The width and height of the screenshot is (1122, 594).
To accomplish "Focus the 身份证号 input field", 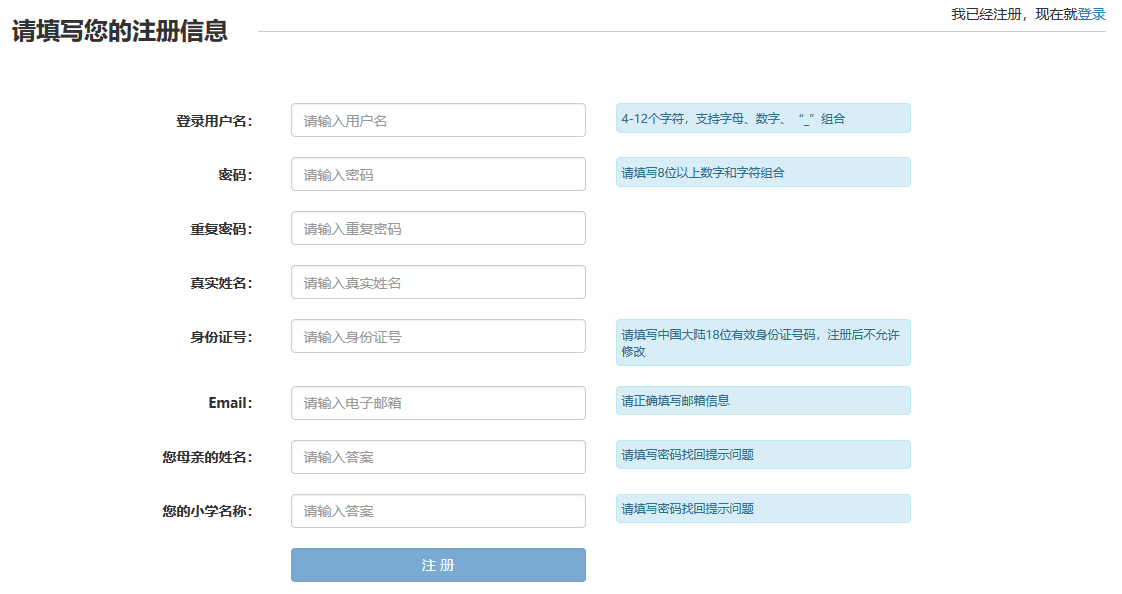I will pos(438,336).
